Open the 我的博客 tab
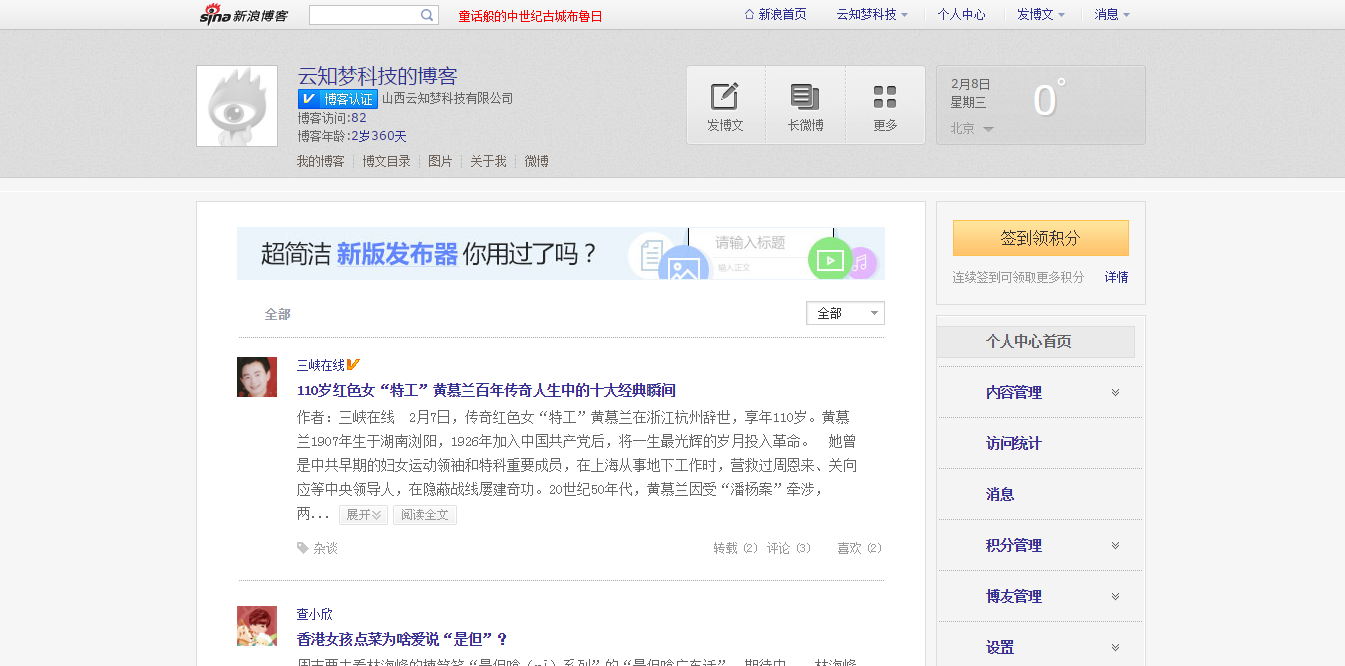Image resolution: width=1345 pixels, height=666 pixels. pyautogui.click(x=321, y=161)
